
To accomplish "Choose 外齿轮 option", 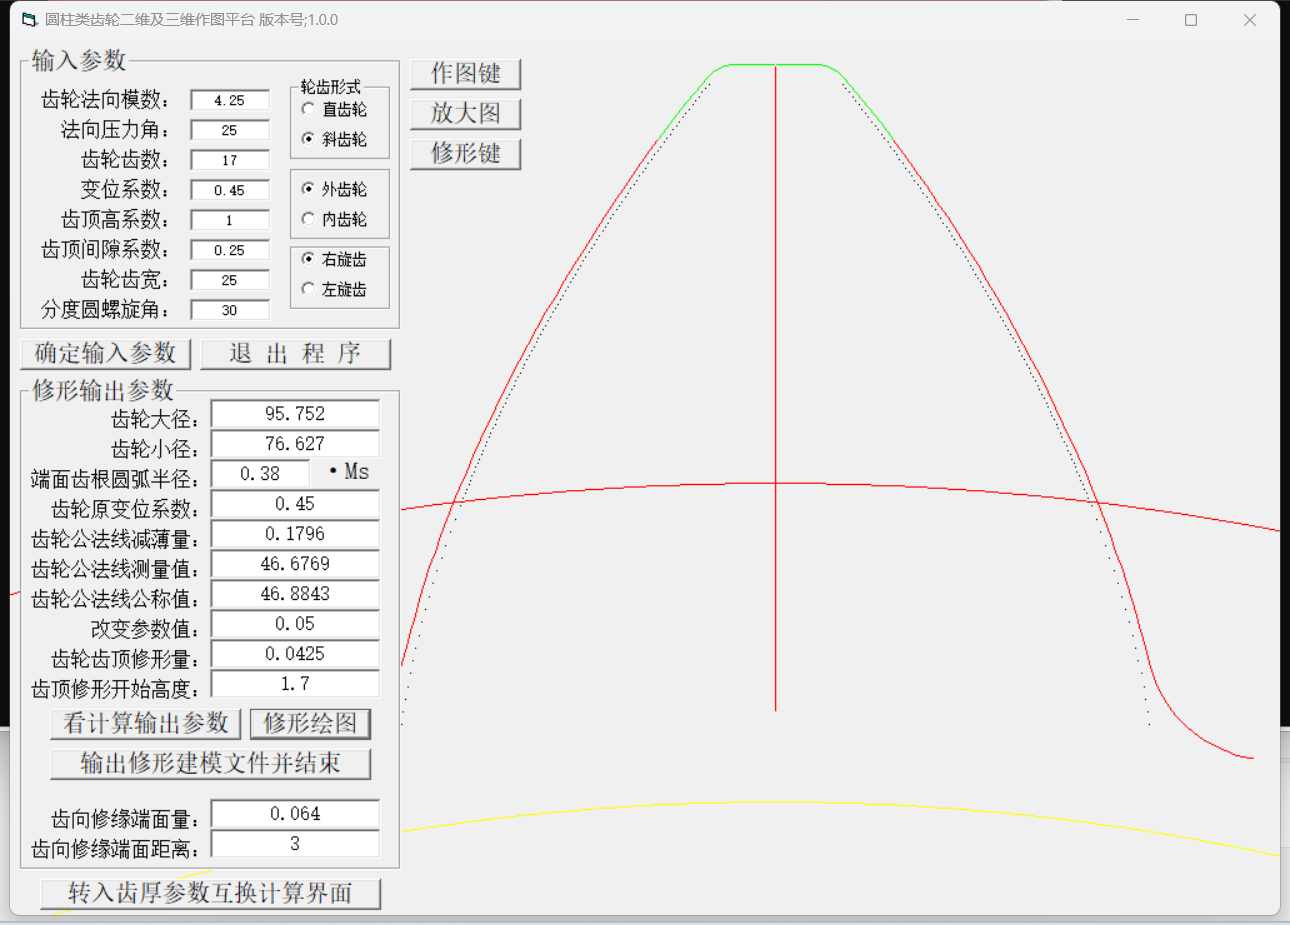I will [334, 189].
